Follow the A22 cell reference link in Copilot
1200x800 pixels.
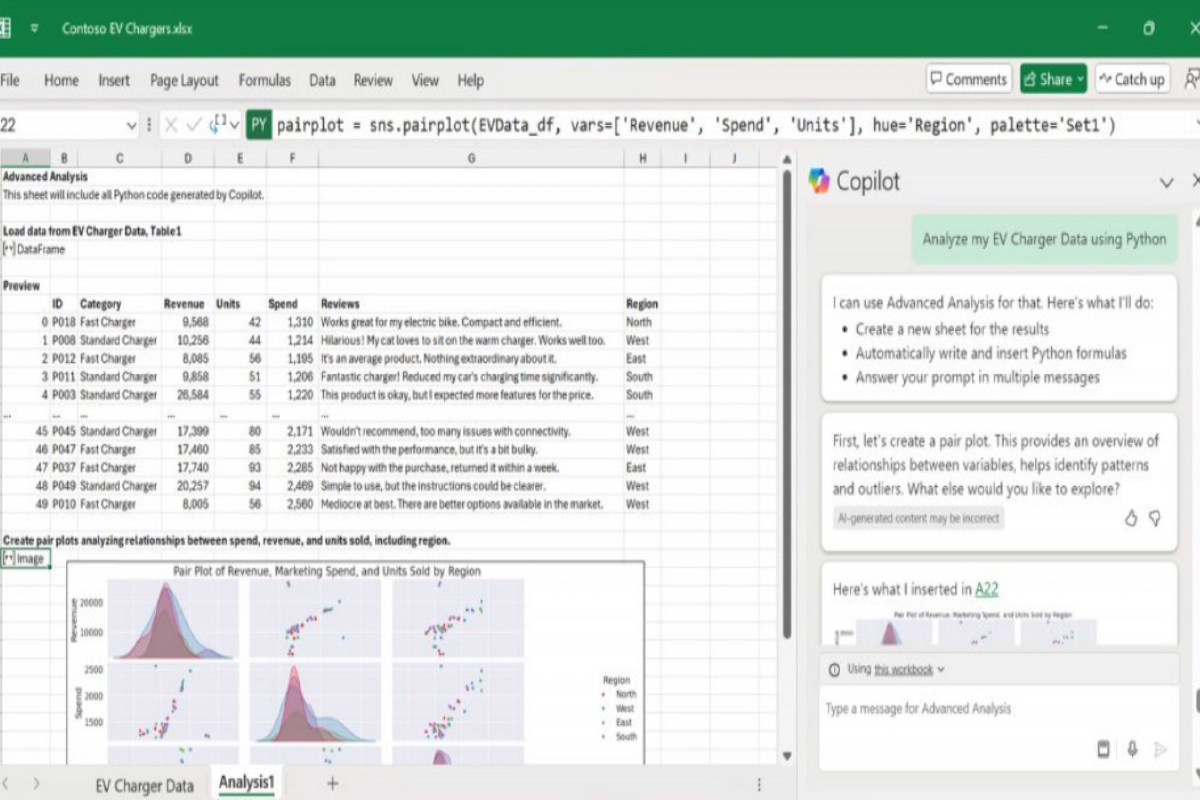point(987,589)
